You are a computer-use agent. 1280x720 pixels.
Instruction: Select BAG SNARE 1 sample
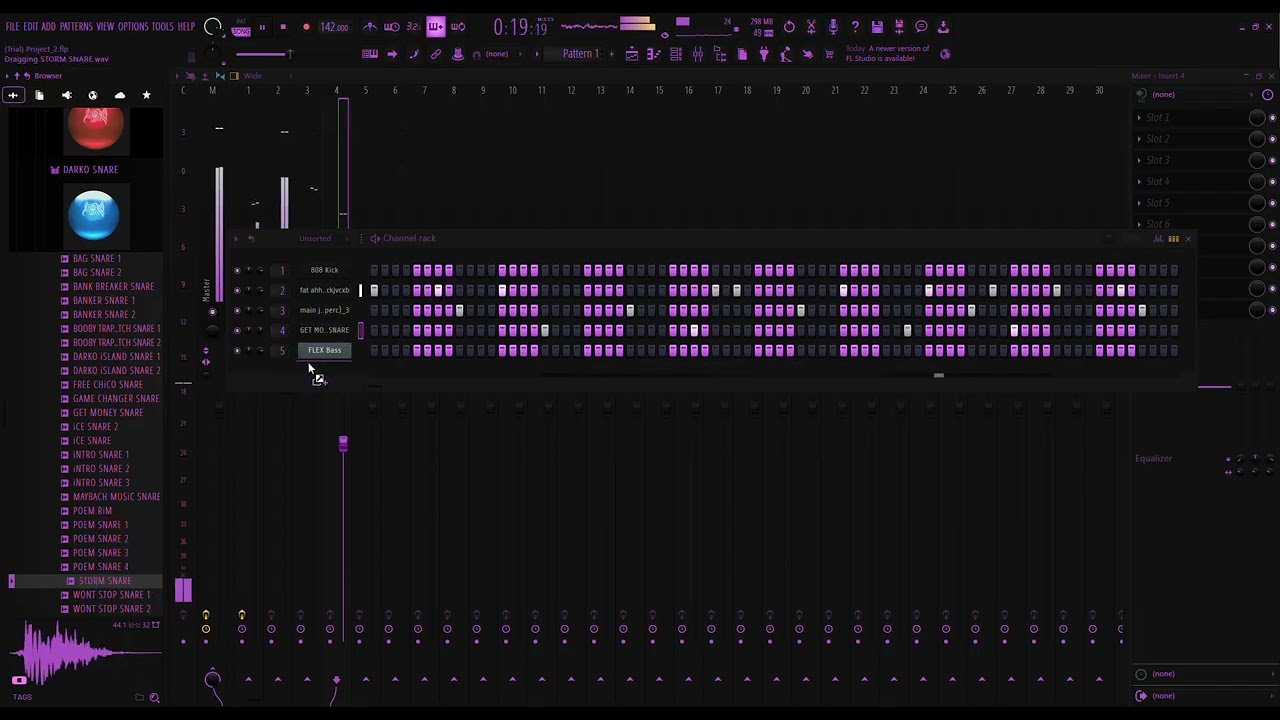tap(97, 258)
